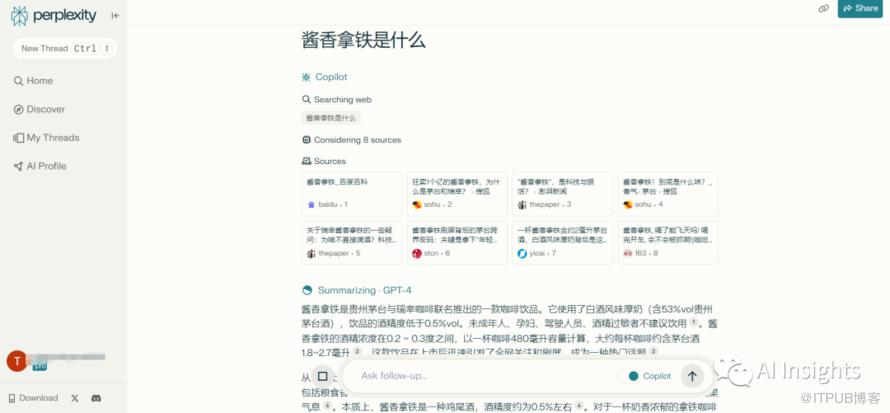The width and height of the screenshot is (890, 413).
Task: Toggle Copilot in the follow-up bar
Action: point(650,376)
